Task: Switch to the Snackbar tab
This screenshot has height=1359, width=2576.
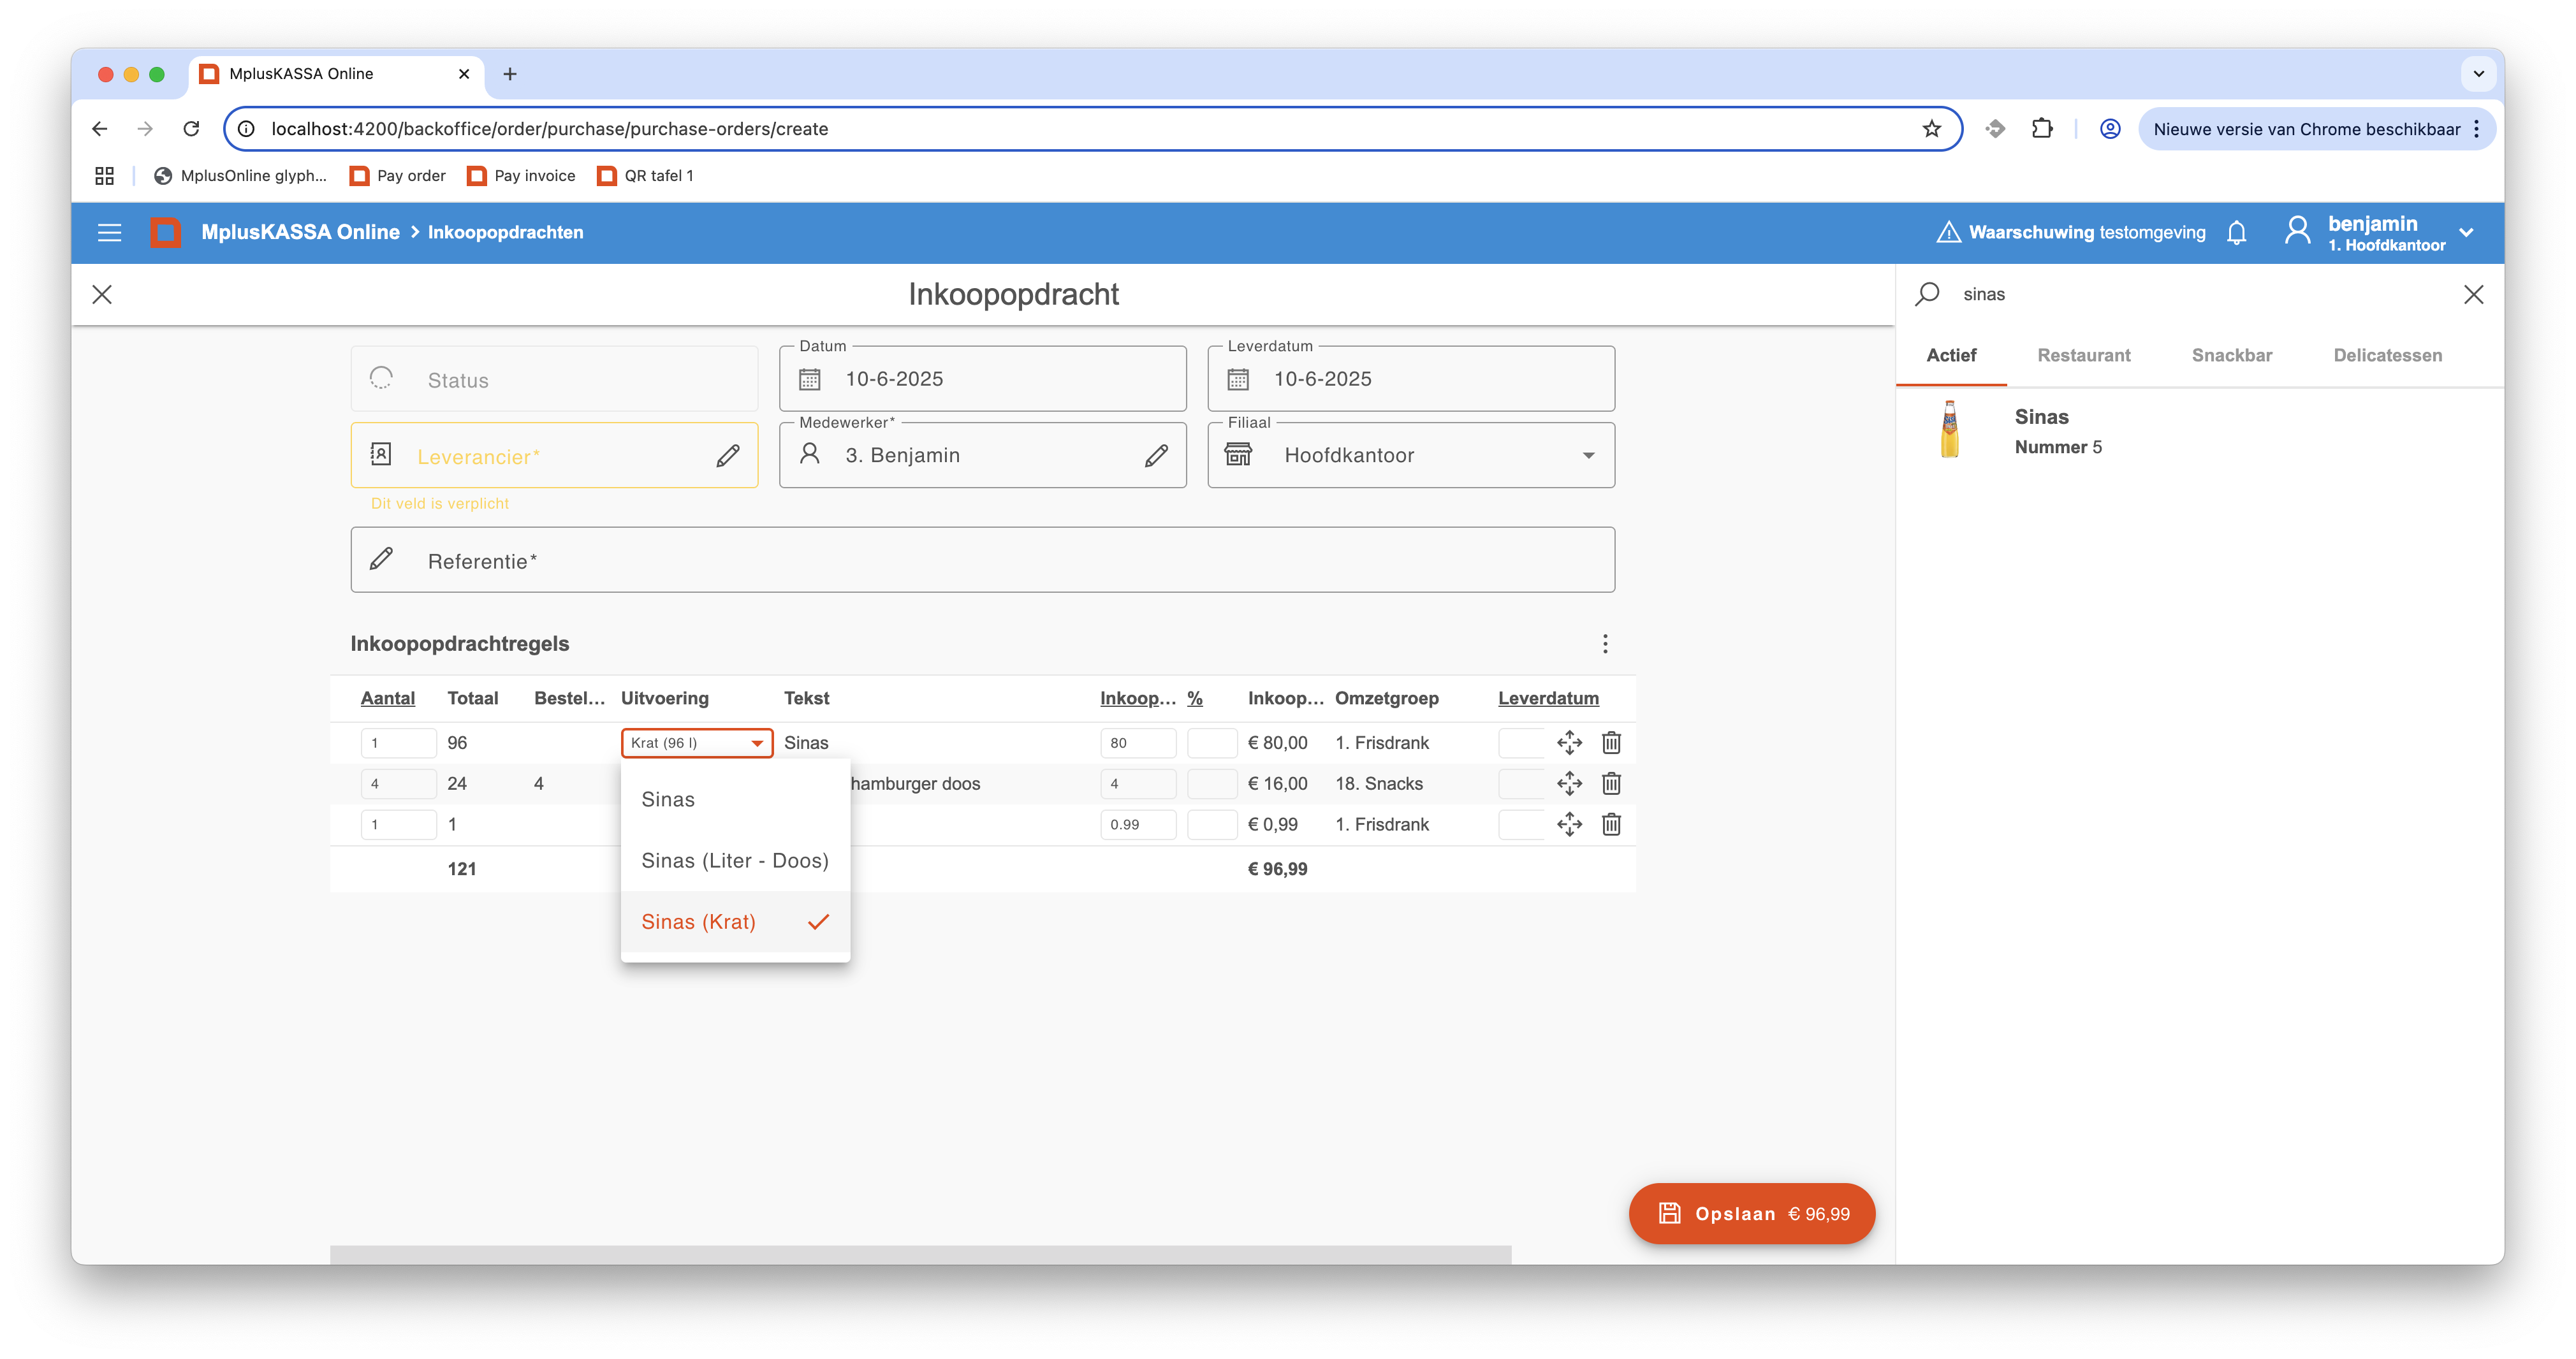Action: coord(2232,356)
